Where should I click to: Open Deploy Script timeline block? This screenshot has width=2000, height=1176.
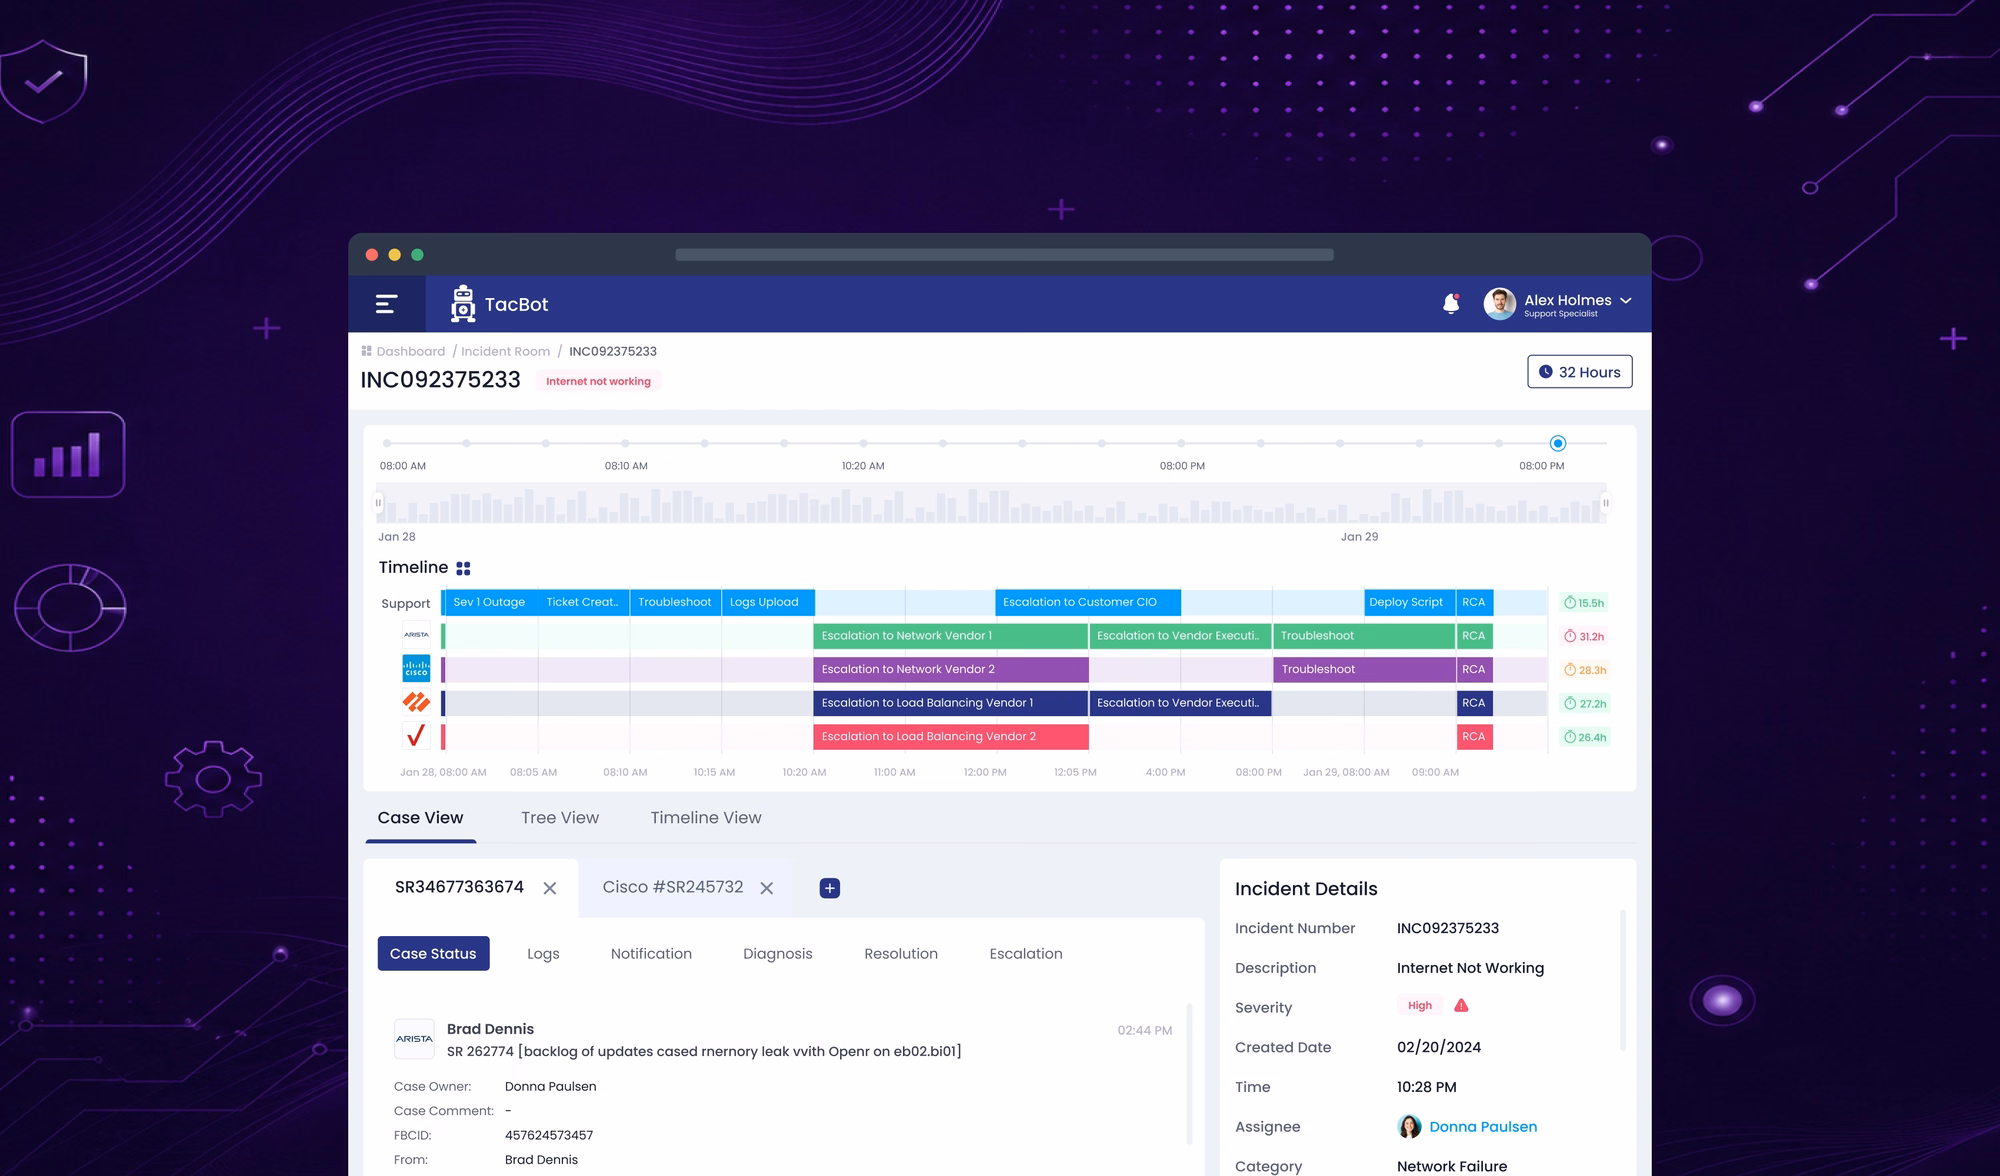coord(1410,602)
